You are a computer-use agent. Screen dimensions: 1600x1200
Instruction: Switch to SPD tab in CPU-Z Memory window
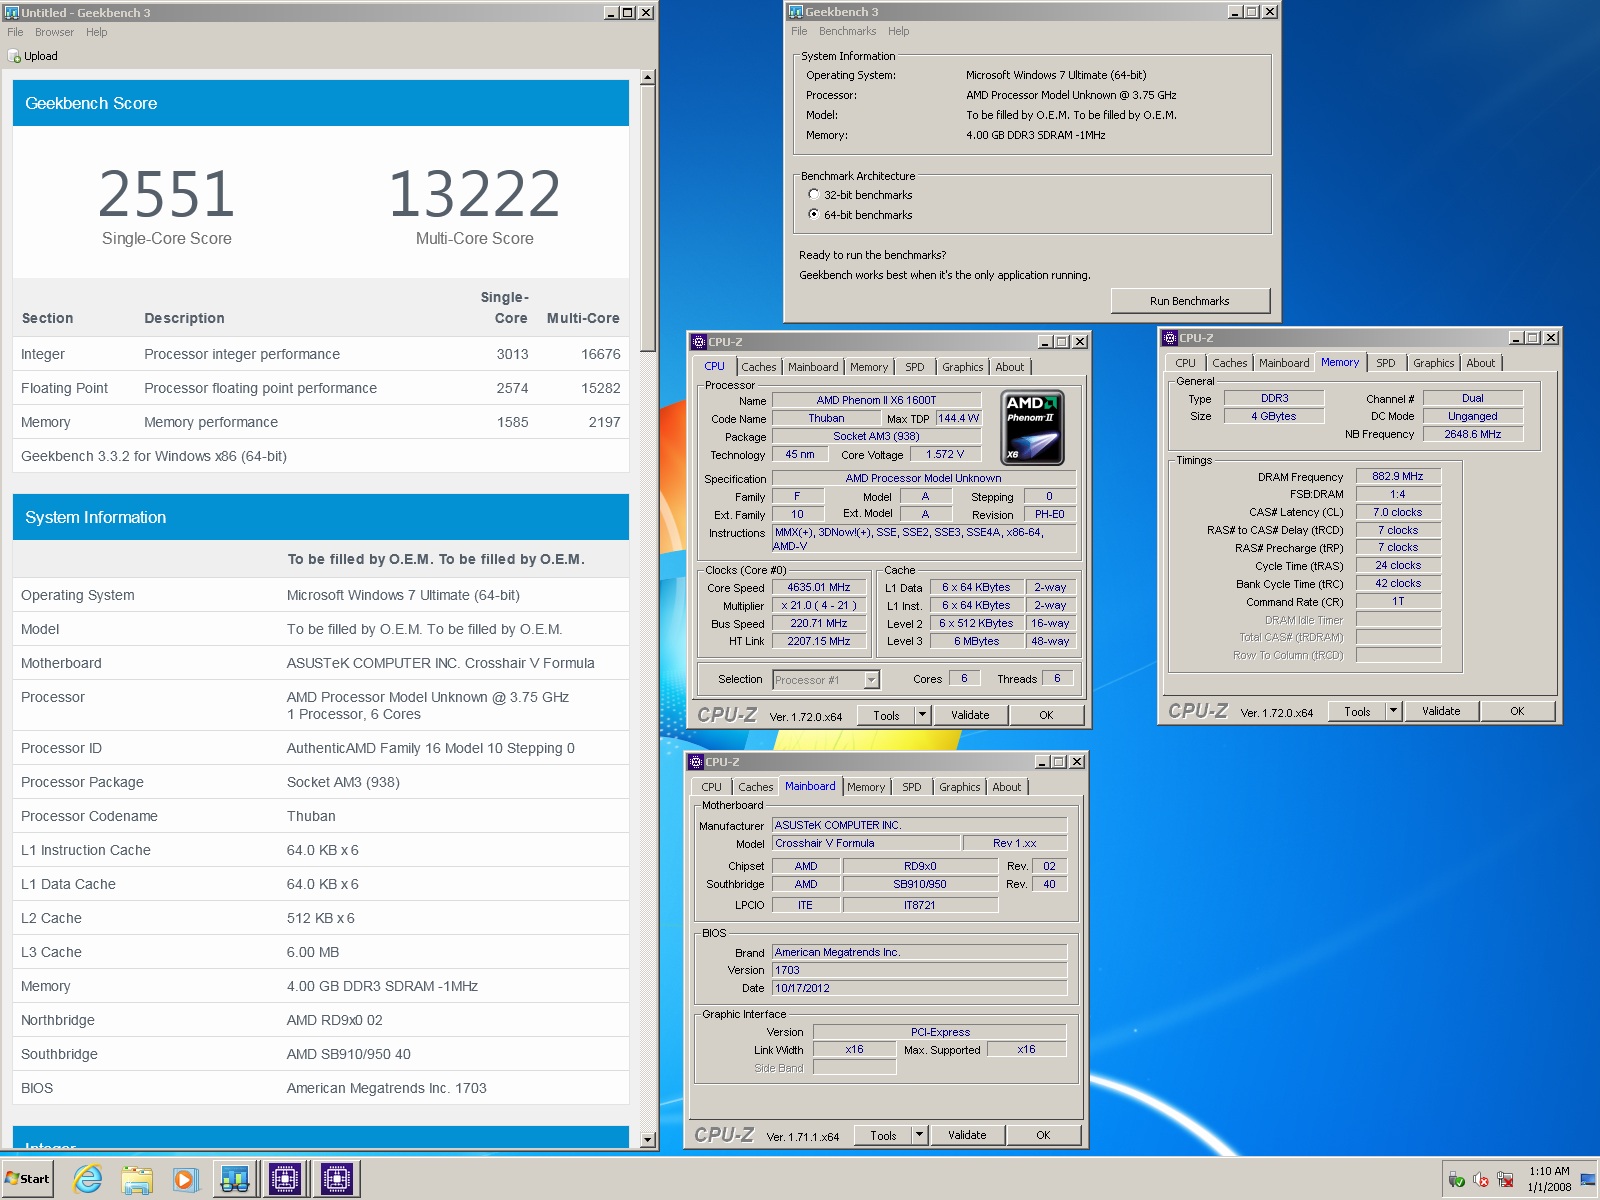click(x=1385, y=363)
